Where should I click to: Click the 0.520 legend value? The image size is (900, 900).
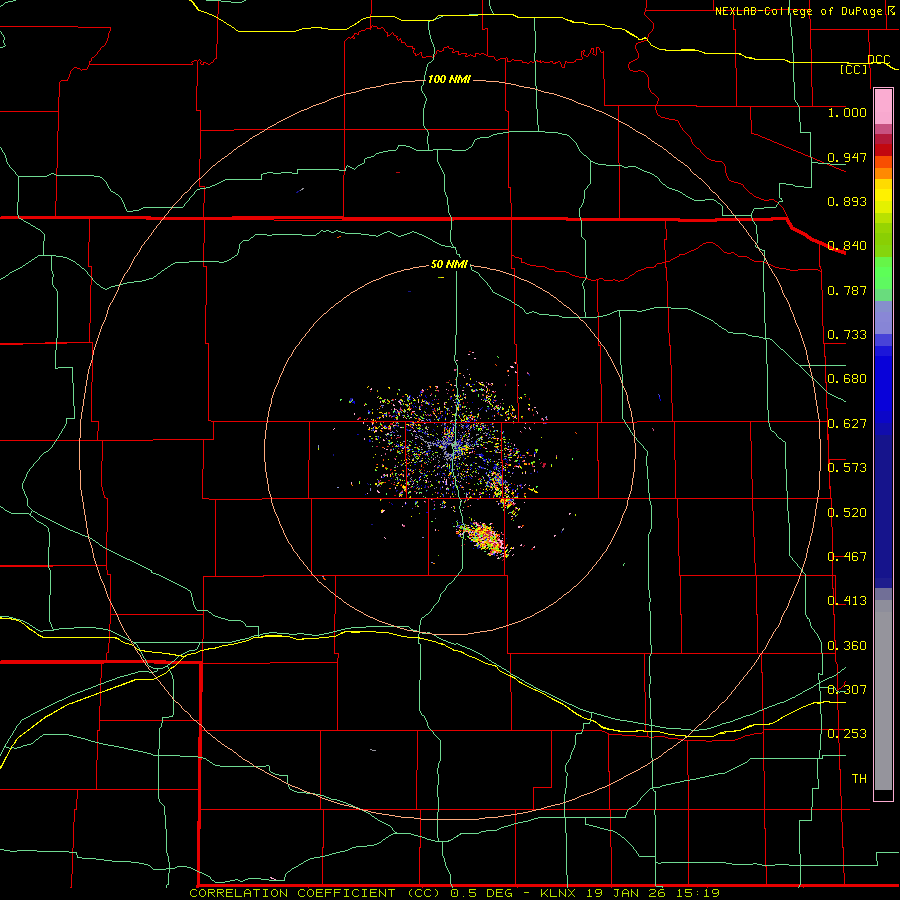[847, 513]
